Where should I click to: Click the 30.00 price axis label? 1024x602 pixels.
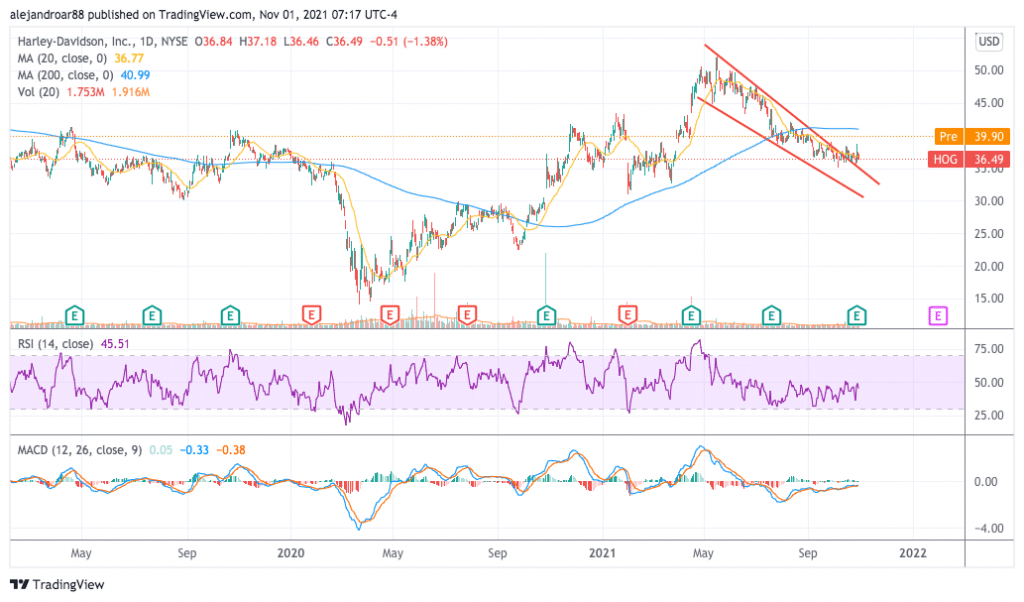(x=989, y=201)
